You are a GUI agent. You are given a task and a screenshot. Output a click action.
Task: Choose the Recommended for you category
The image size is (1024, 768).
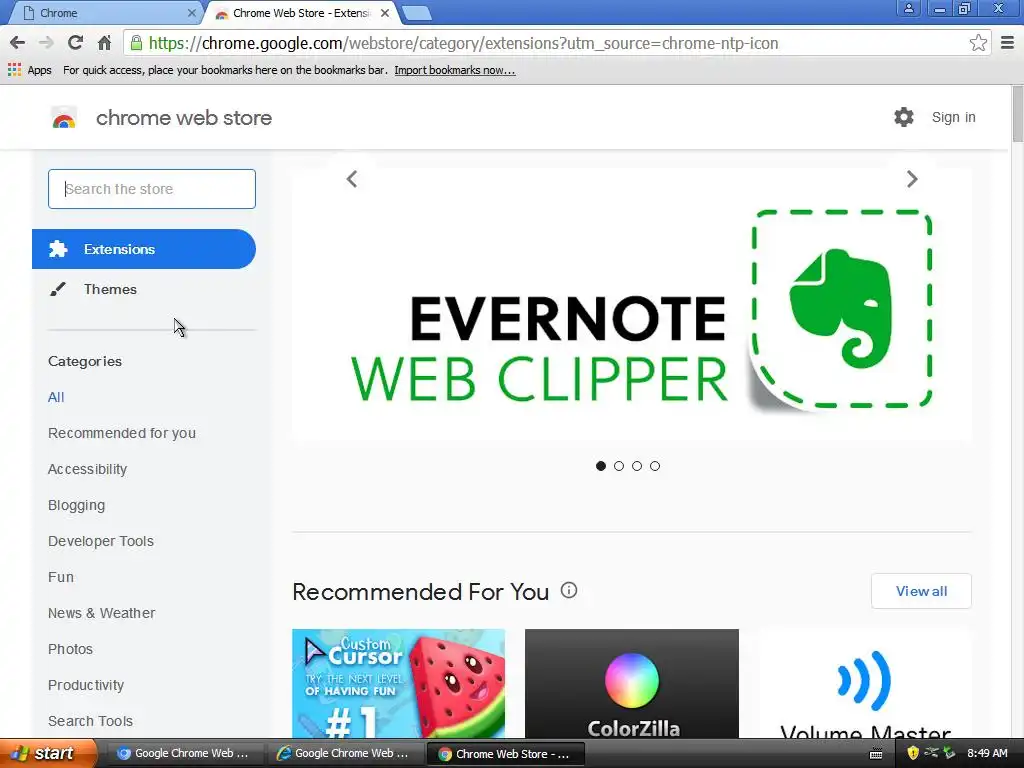point(121,433)
